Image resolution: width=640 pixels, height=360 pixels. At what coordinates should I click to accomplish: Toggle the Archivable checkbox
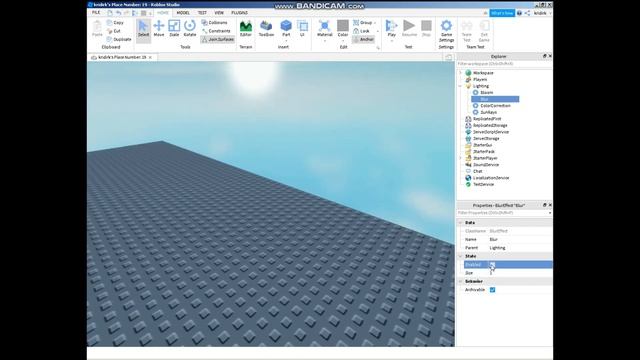tap(492, 290)
